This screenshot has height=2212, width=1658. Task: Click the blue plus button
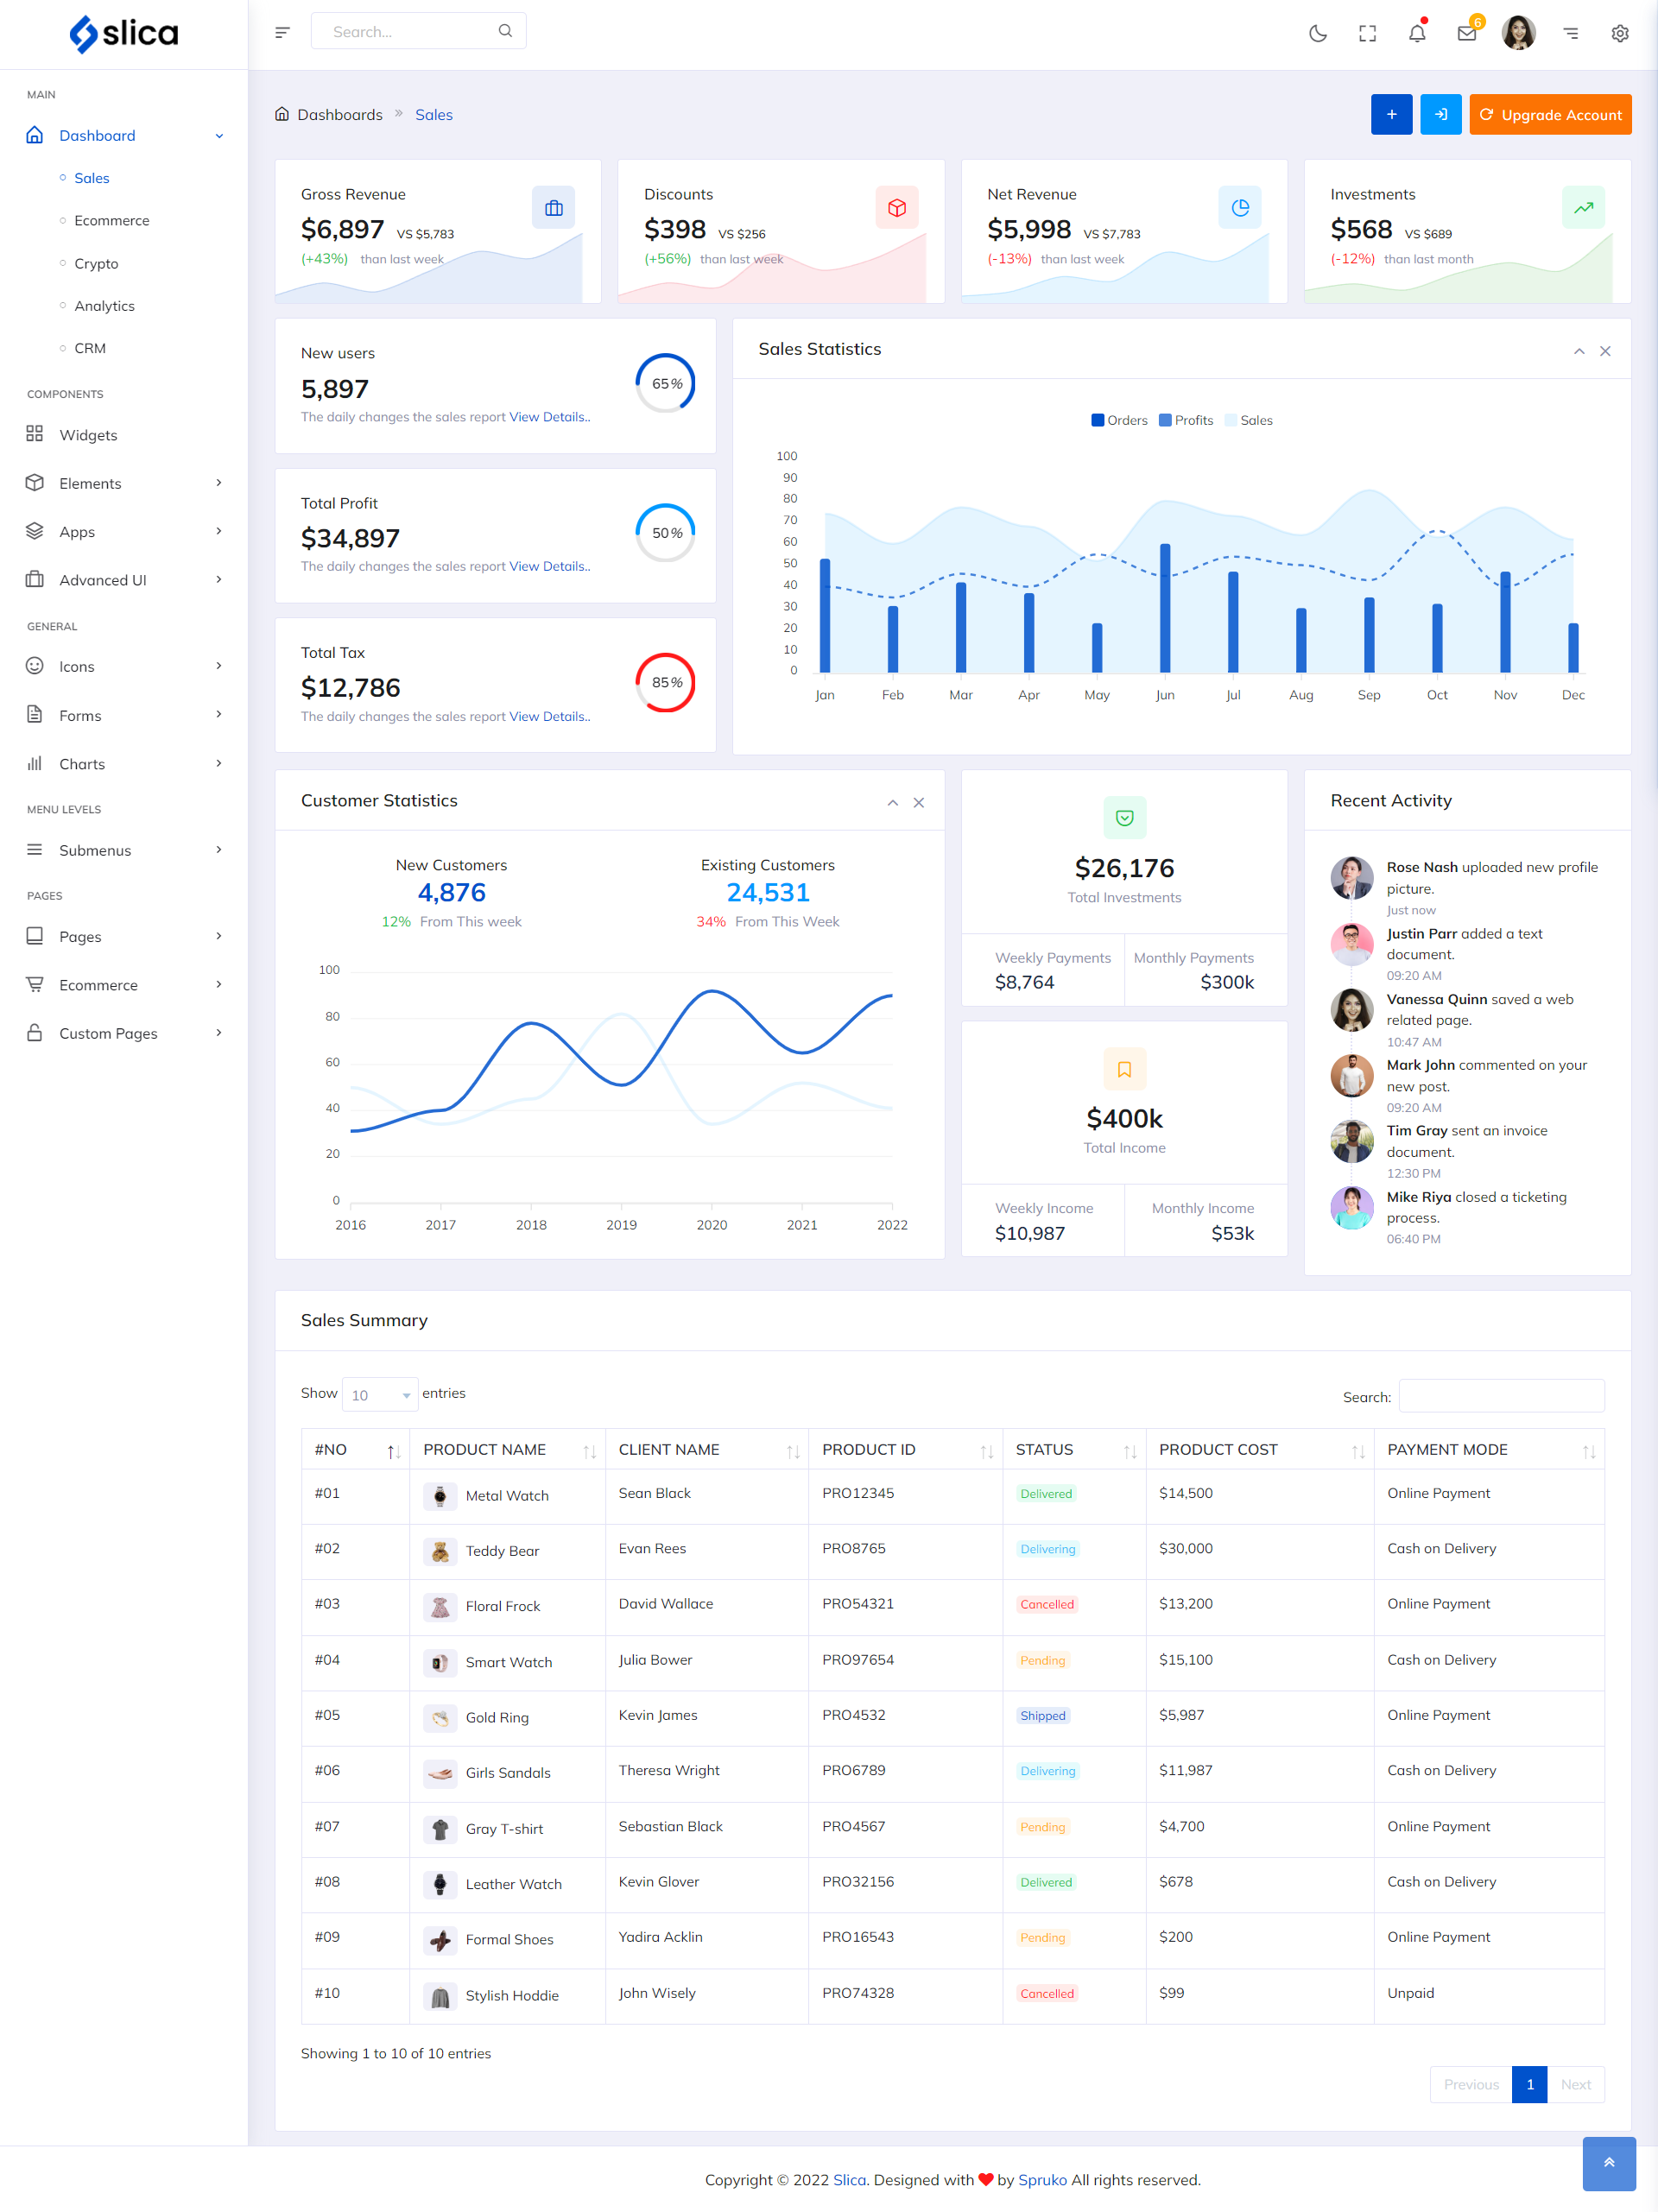(x=1391, y=114)
